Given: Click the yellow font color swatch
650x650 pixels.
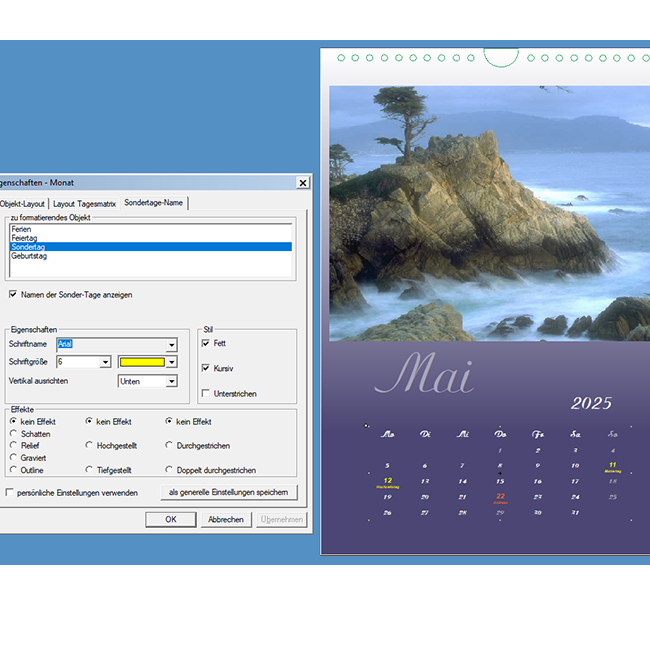Looking at the screenshot, I should (x=141, y=362).
